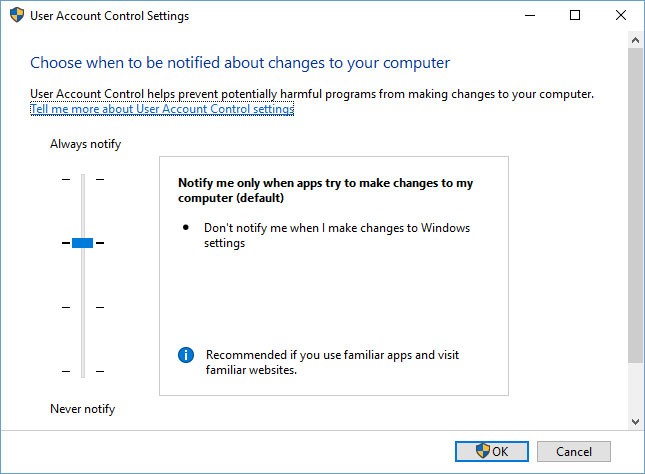Open the Tell me more about UAC link

[162, 109]
